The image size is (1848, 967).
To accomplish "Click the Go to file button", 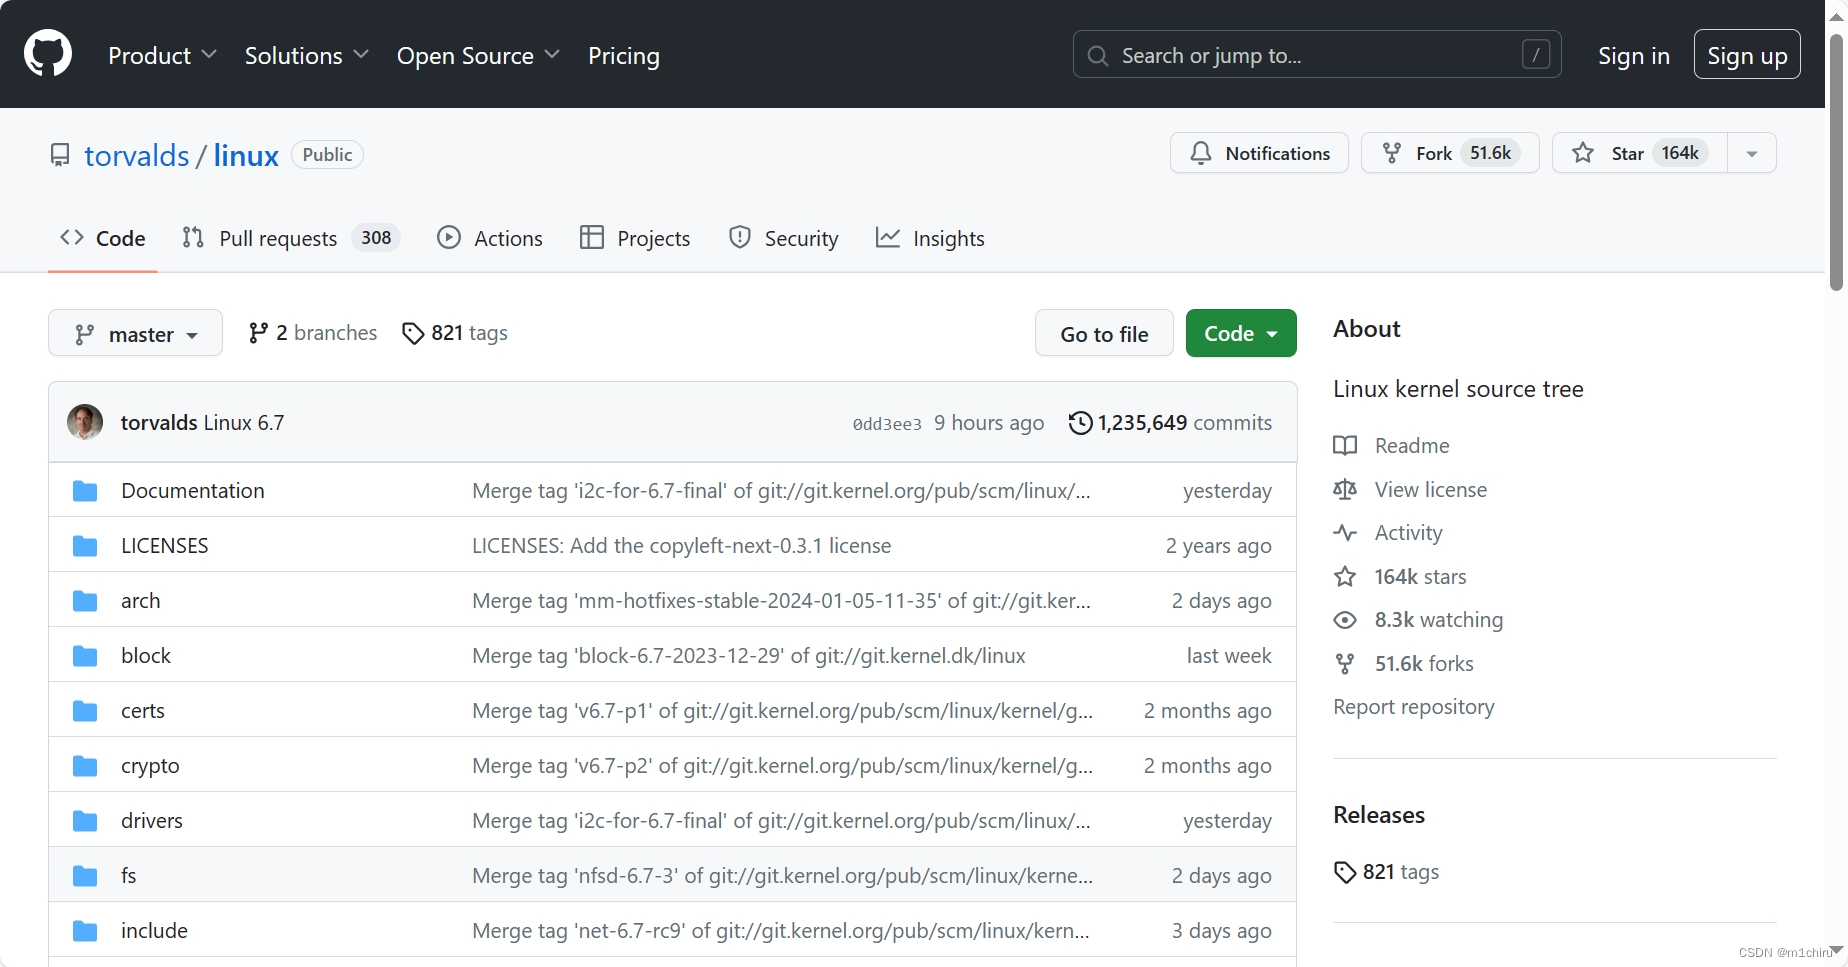I will [x=1104, y=334].
